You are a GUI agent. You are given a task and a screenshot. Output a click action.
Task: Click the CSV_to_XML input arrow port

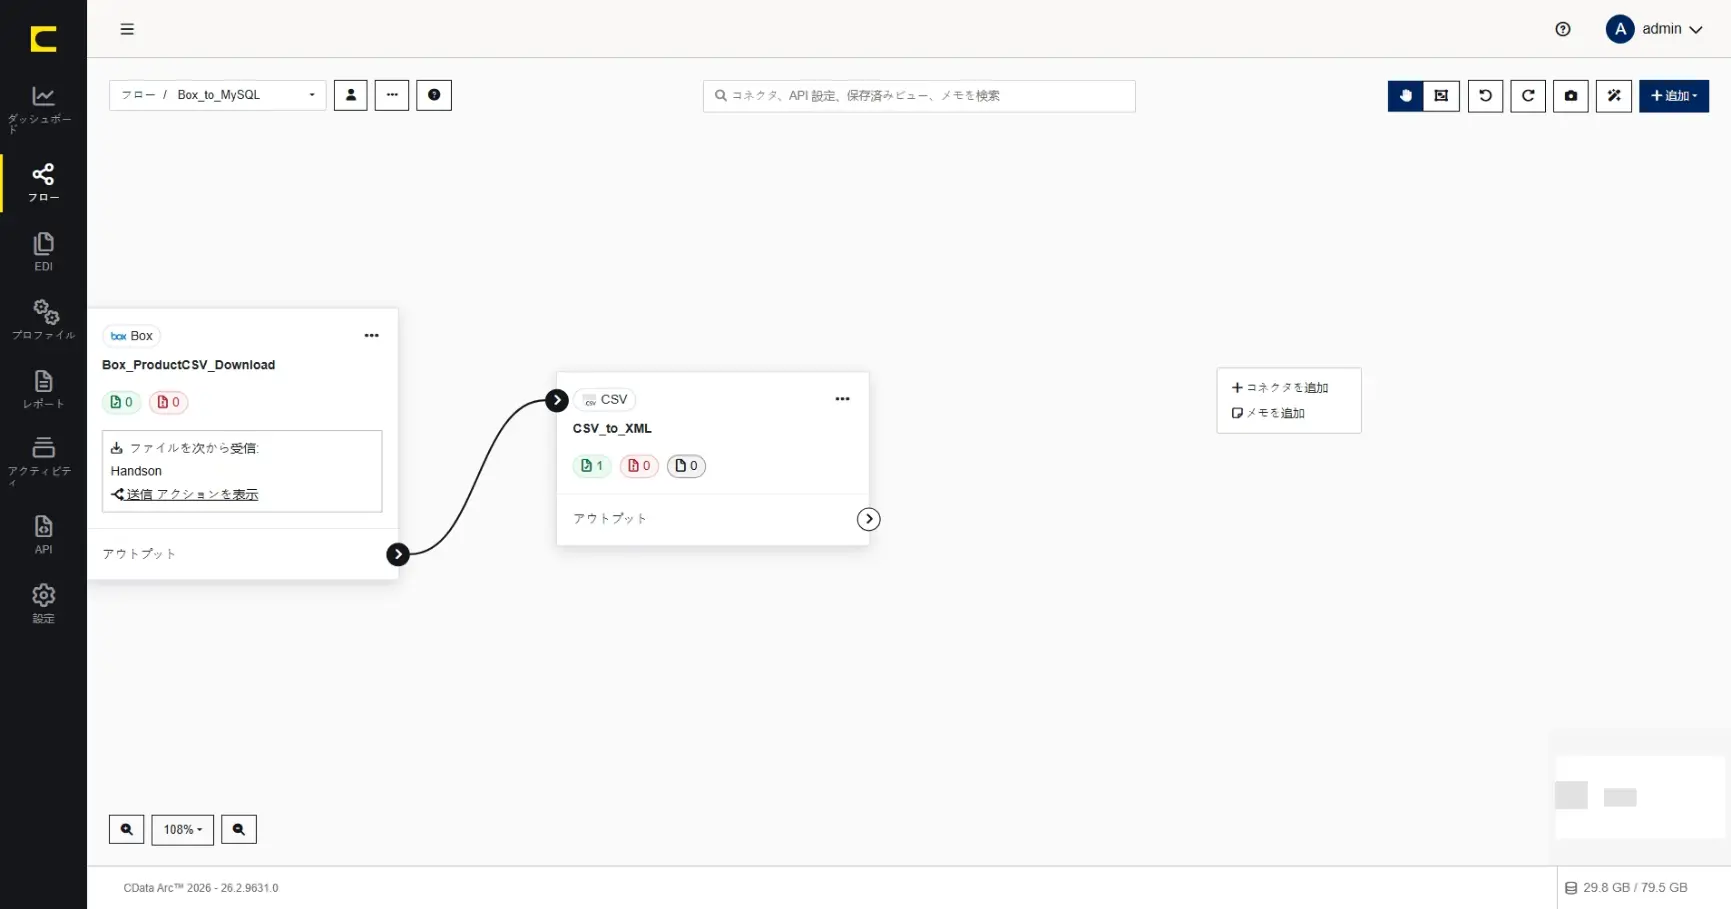[x=557, y=400]
